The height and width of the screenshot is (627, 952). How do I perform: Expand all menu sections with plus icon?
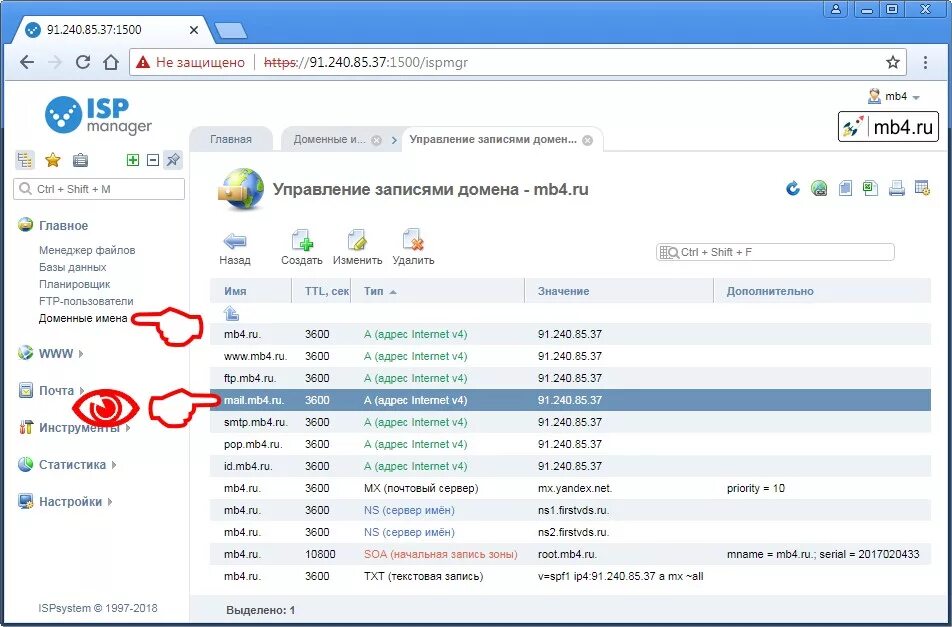click(x=132, y=160)
